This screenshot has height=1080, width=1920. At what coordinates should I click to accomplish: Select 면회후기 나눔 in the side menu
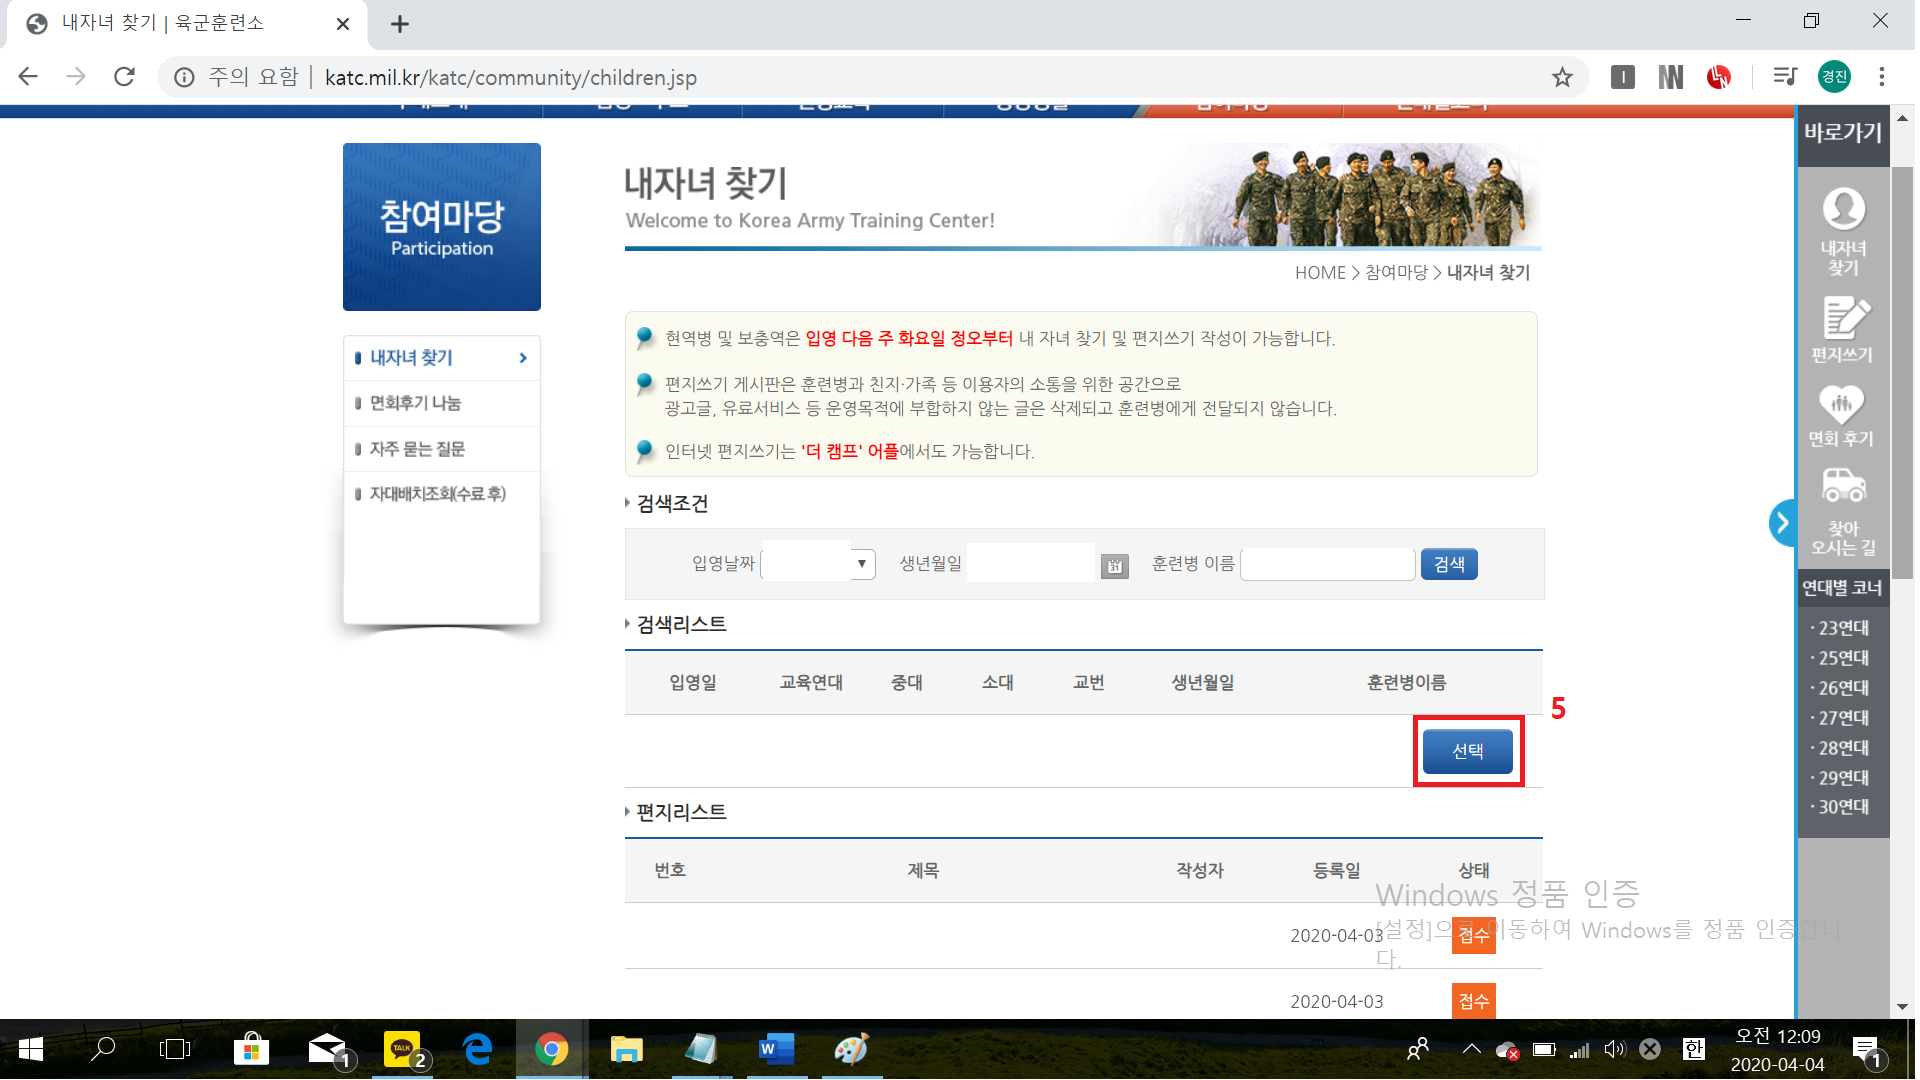tap(415, 403)
